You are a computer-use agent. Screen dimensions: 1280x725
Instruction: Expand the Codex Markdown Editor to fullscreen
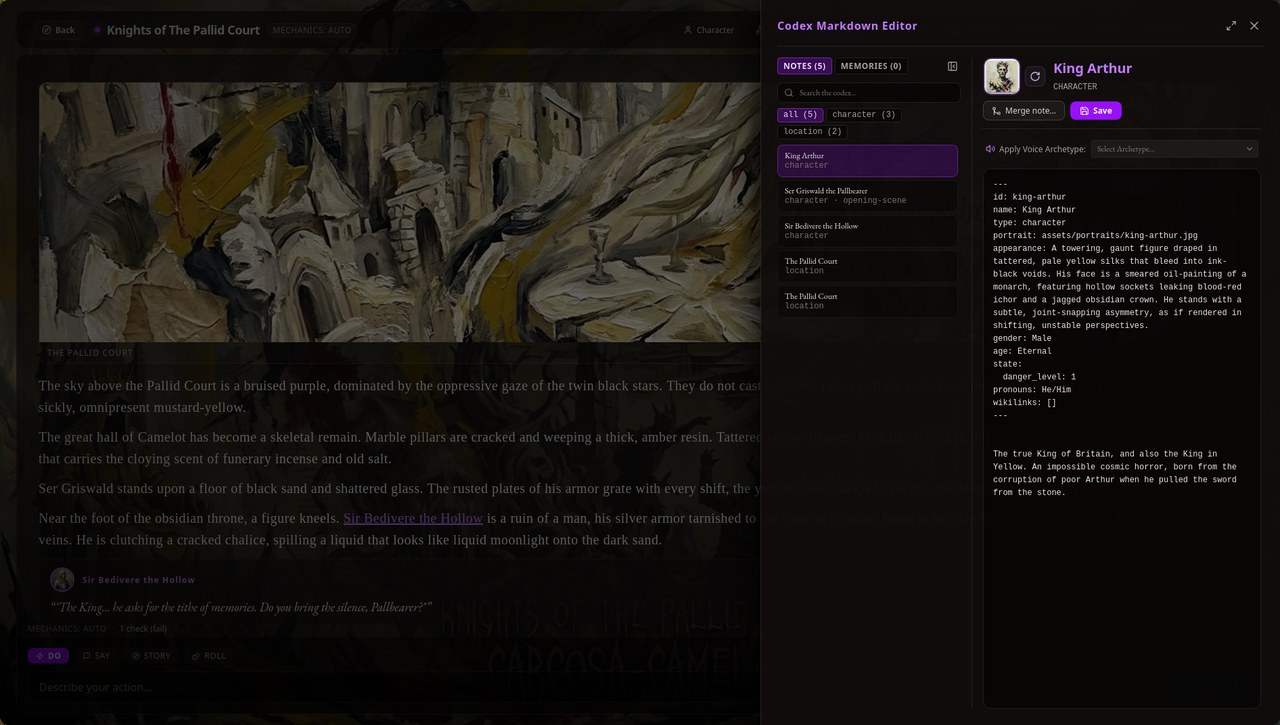click(x=1231, y=26)
